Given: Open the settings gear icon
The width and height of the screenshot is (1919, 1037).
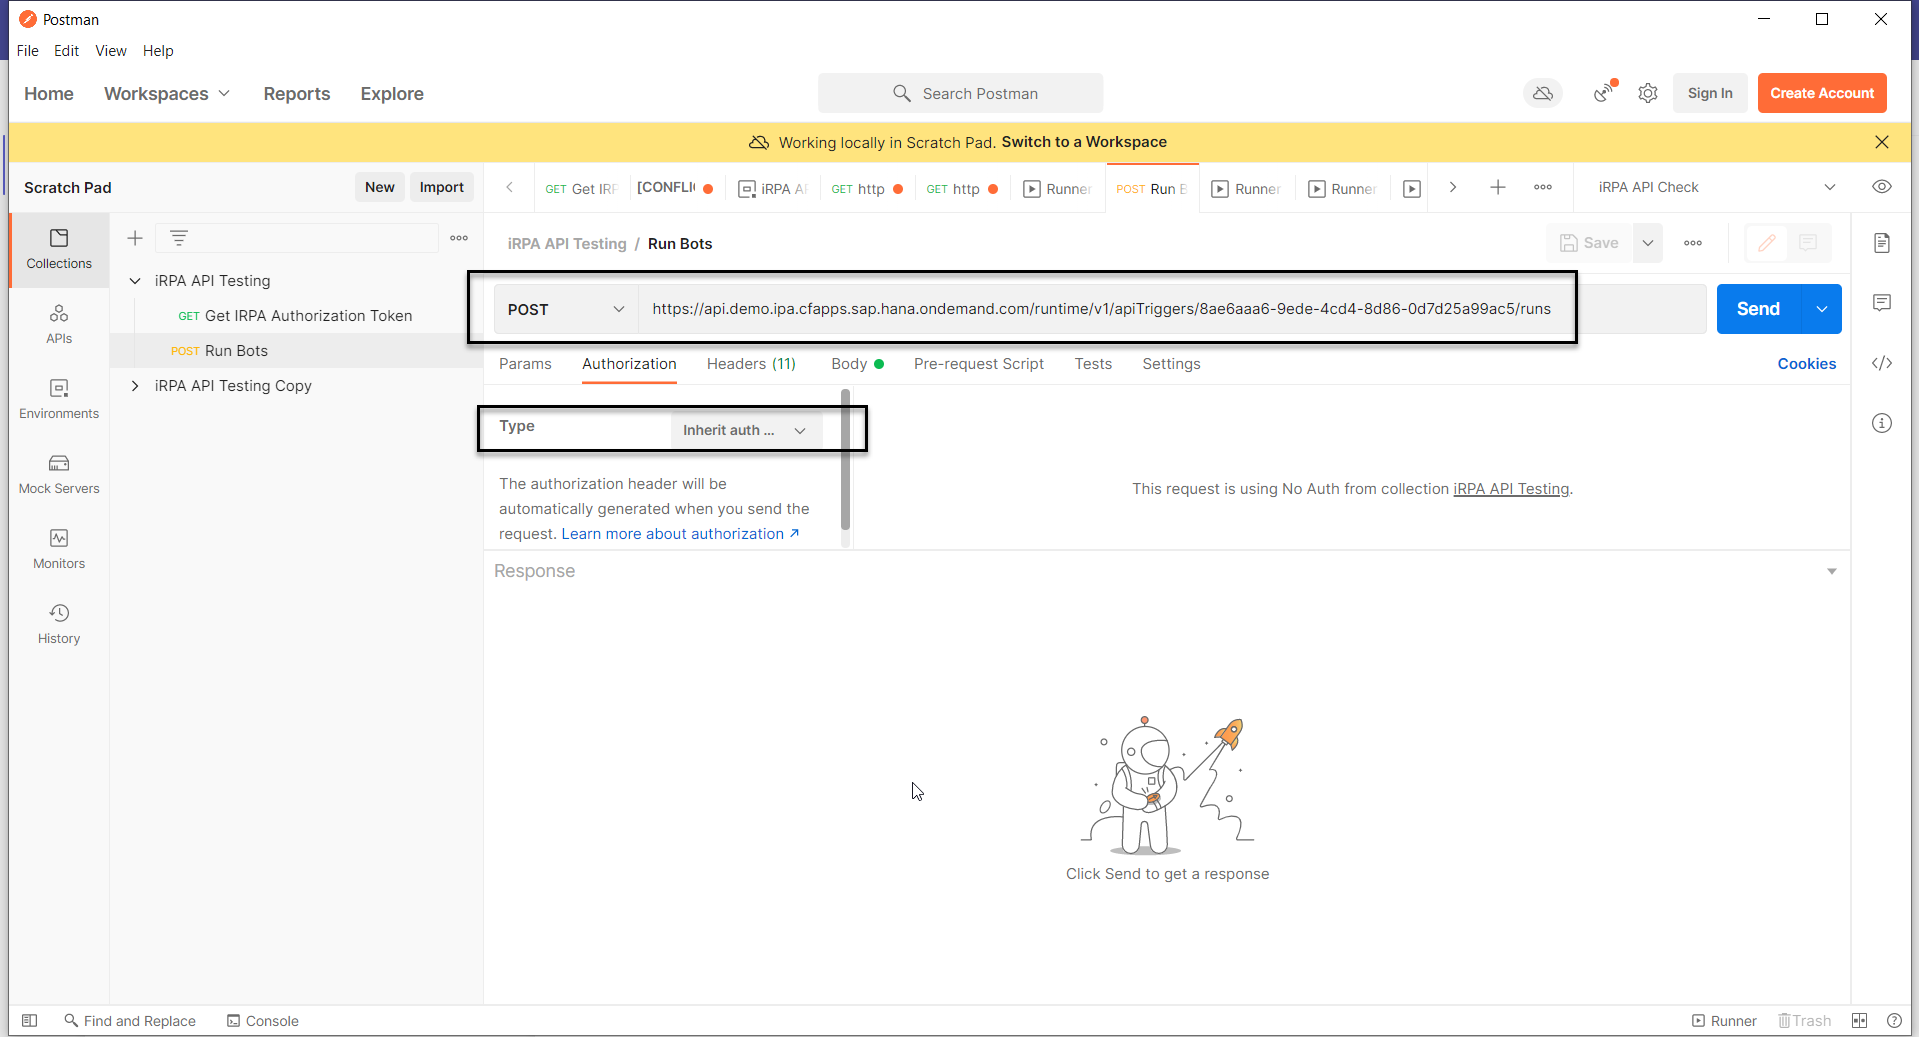Looking at the screenshot, I should coord(1648,93).
